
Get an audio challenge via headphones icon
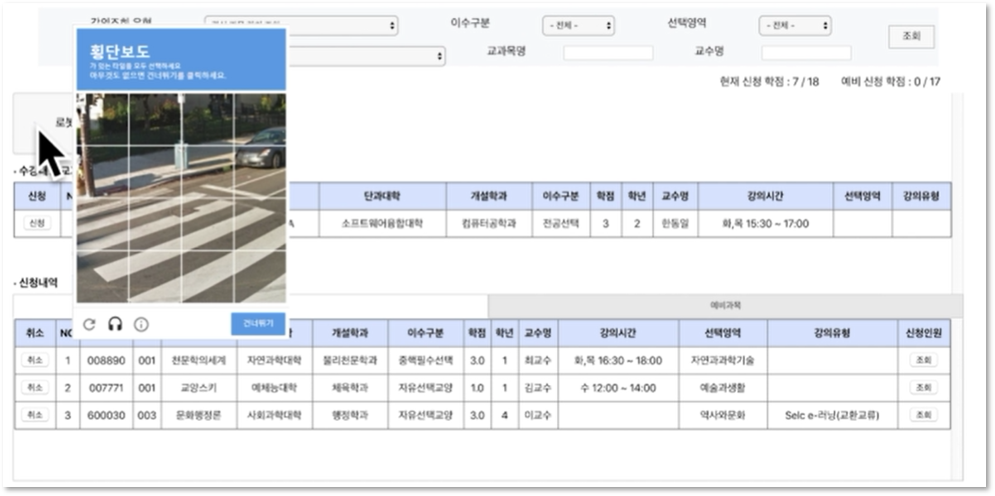pyautogui.click(x=115, y=324)
